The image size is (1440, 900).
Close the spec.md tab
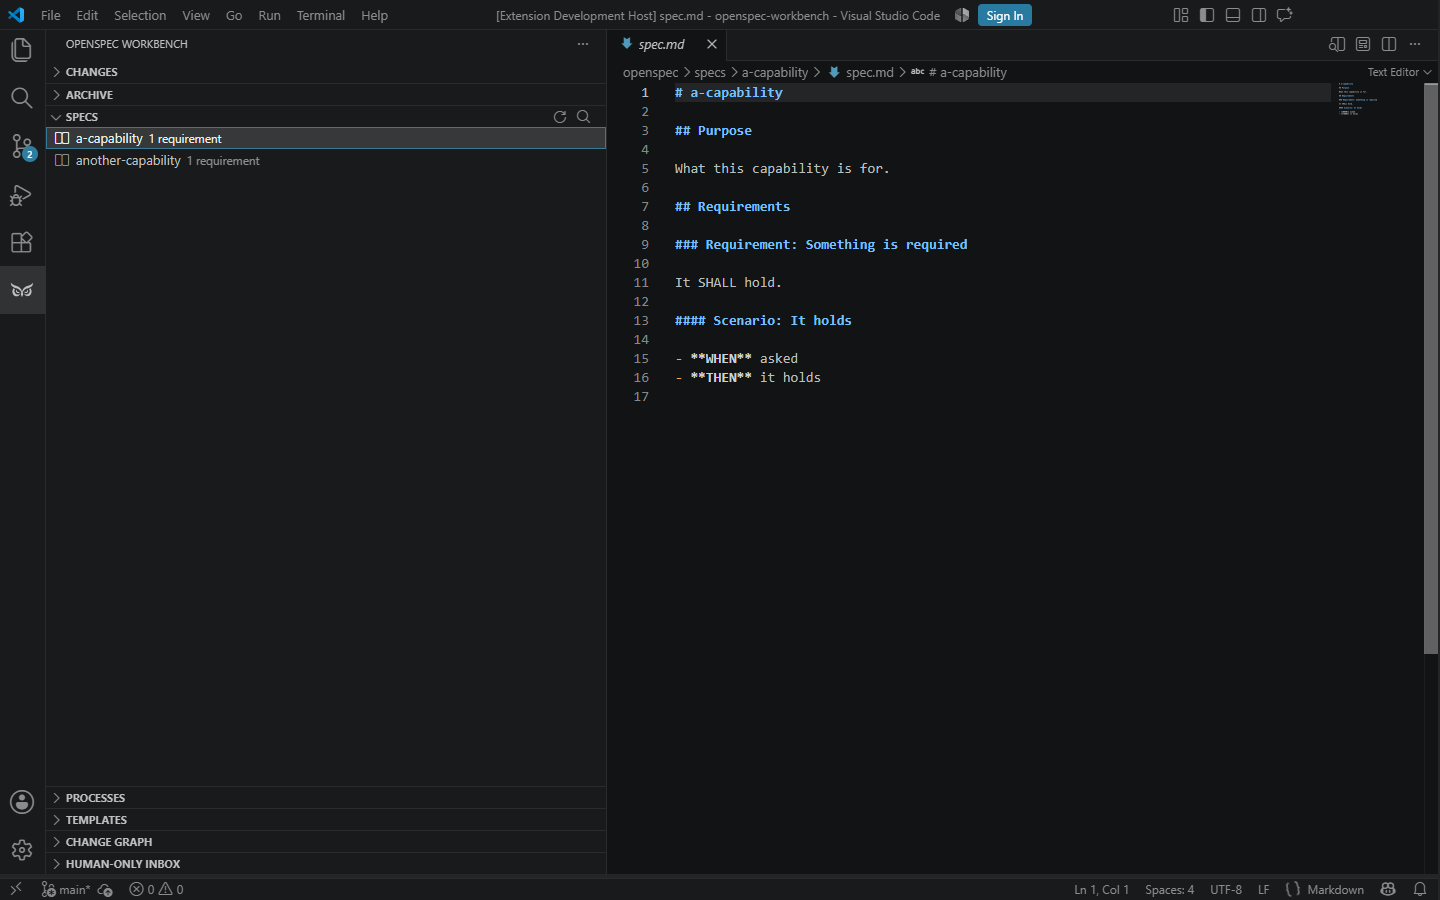point(712,44)
